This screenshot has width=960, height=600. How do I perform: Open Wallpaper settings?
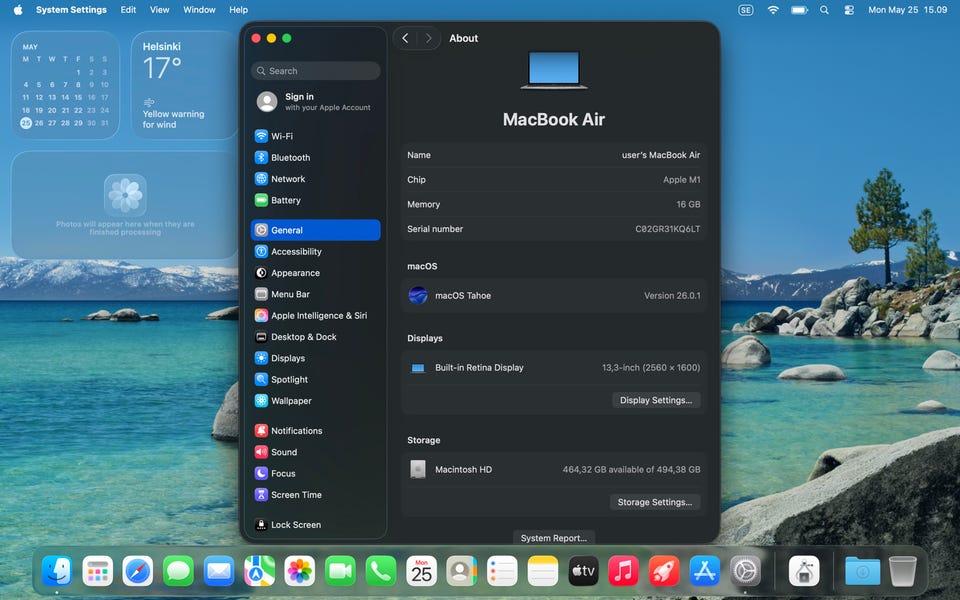pos(315,401)
